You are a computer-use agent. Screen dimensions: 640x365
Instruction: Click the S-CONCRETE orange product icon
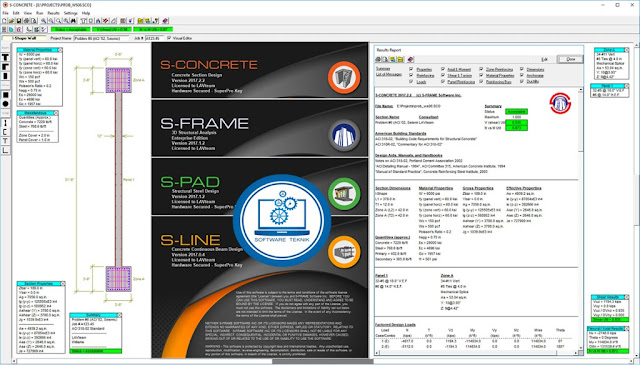pyautogui.click(x=344, y=77)
